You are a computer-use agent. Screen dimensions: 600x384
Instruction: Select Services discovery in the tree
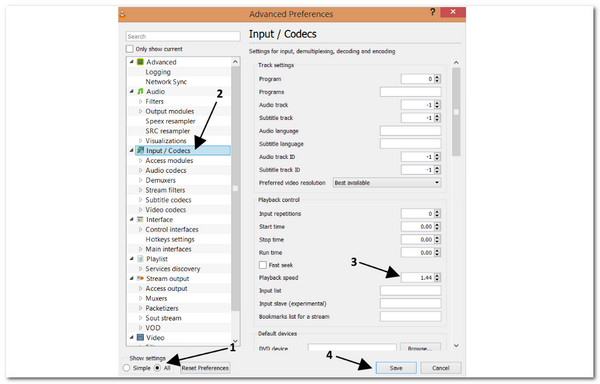pyautogui.click(x=173, y=269)
